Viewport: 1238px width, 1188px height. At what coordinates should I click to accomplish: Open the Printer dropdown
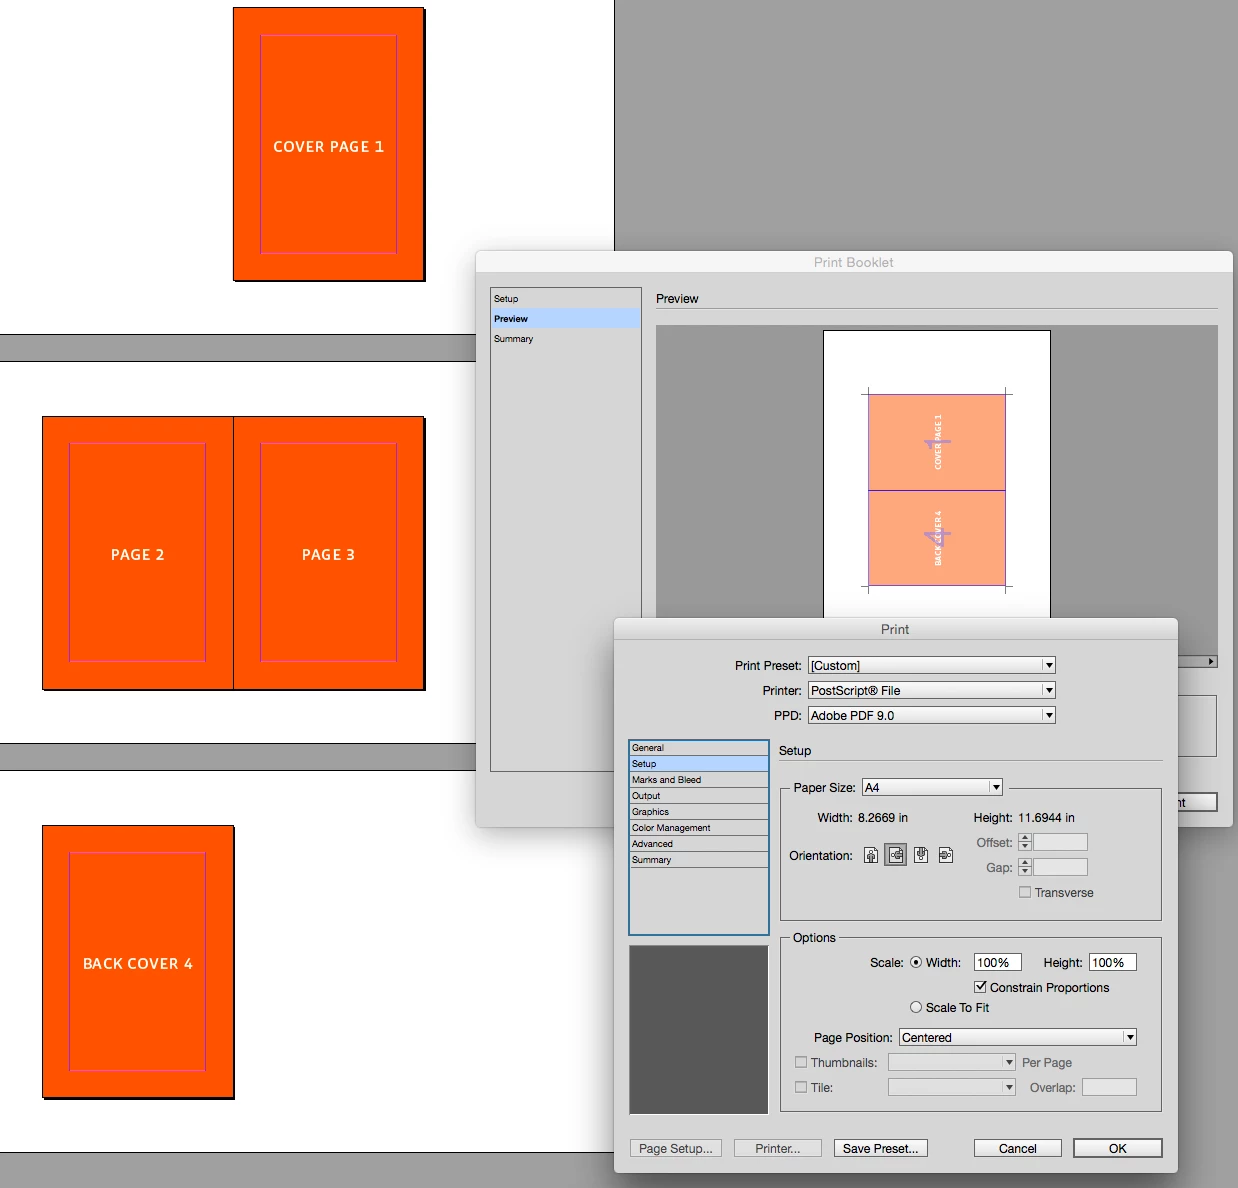click(x=932, y=690)
